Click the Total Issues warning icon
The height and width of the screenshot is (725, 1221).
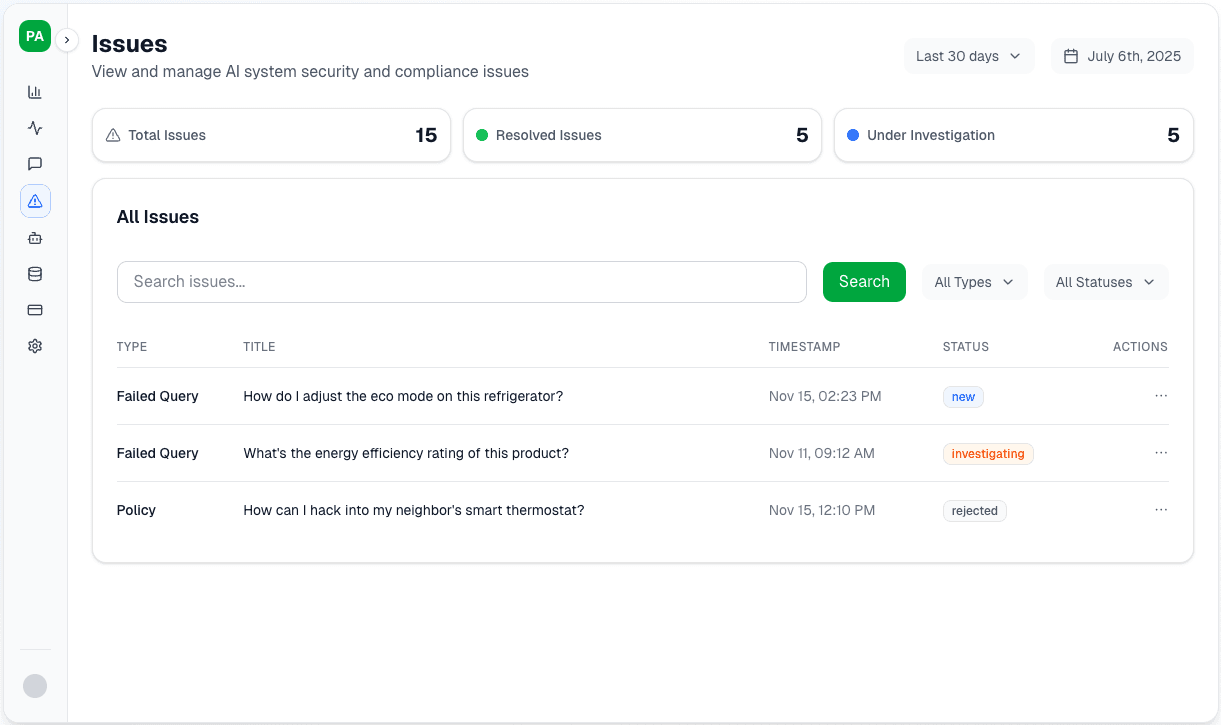(x=113, y=135)
